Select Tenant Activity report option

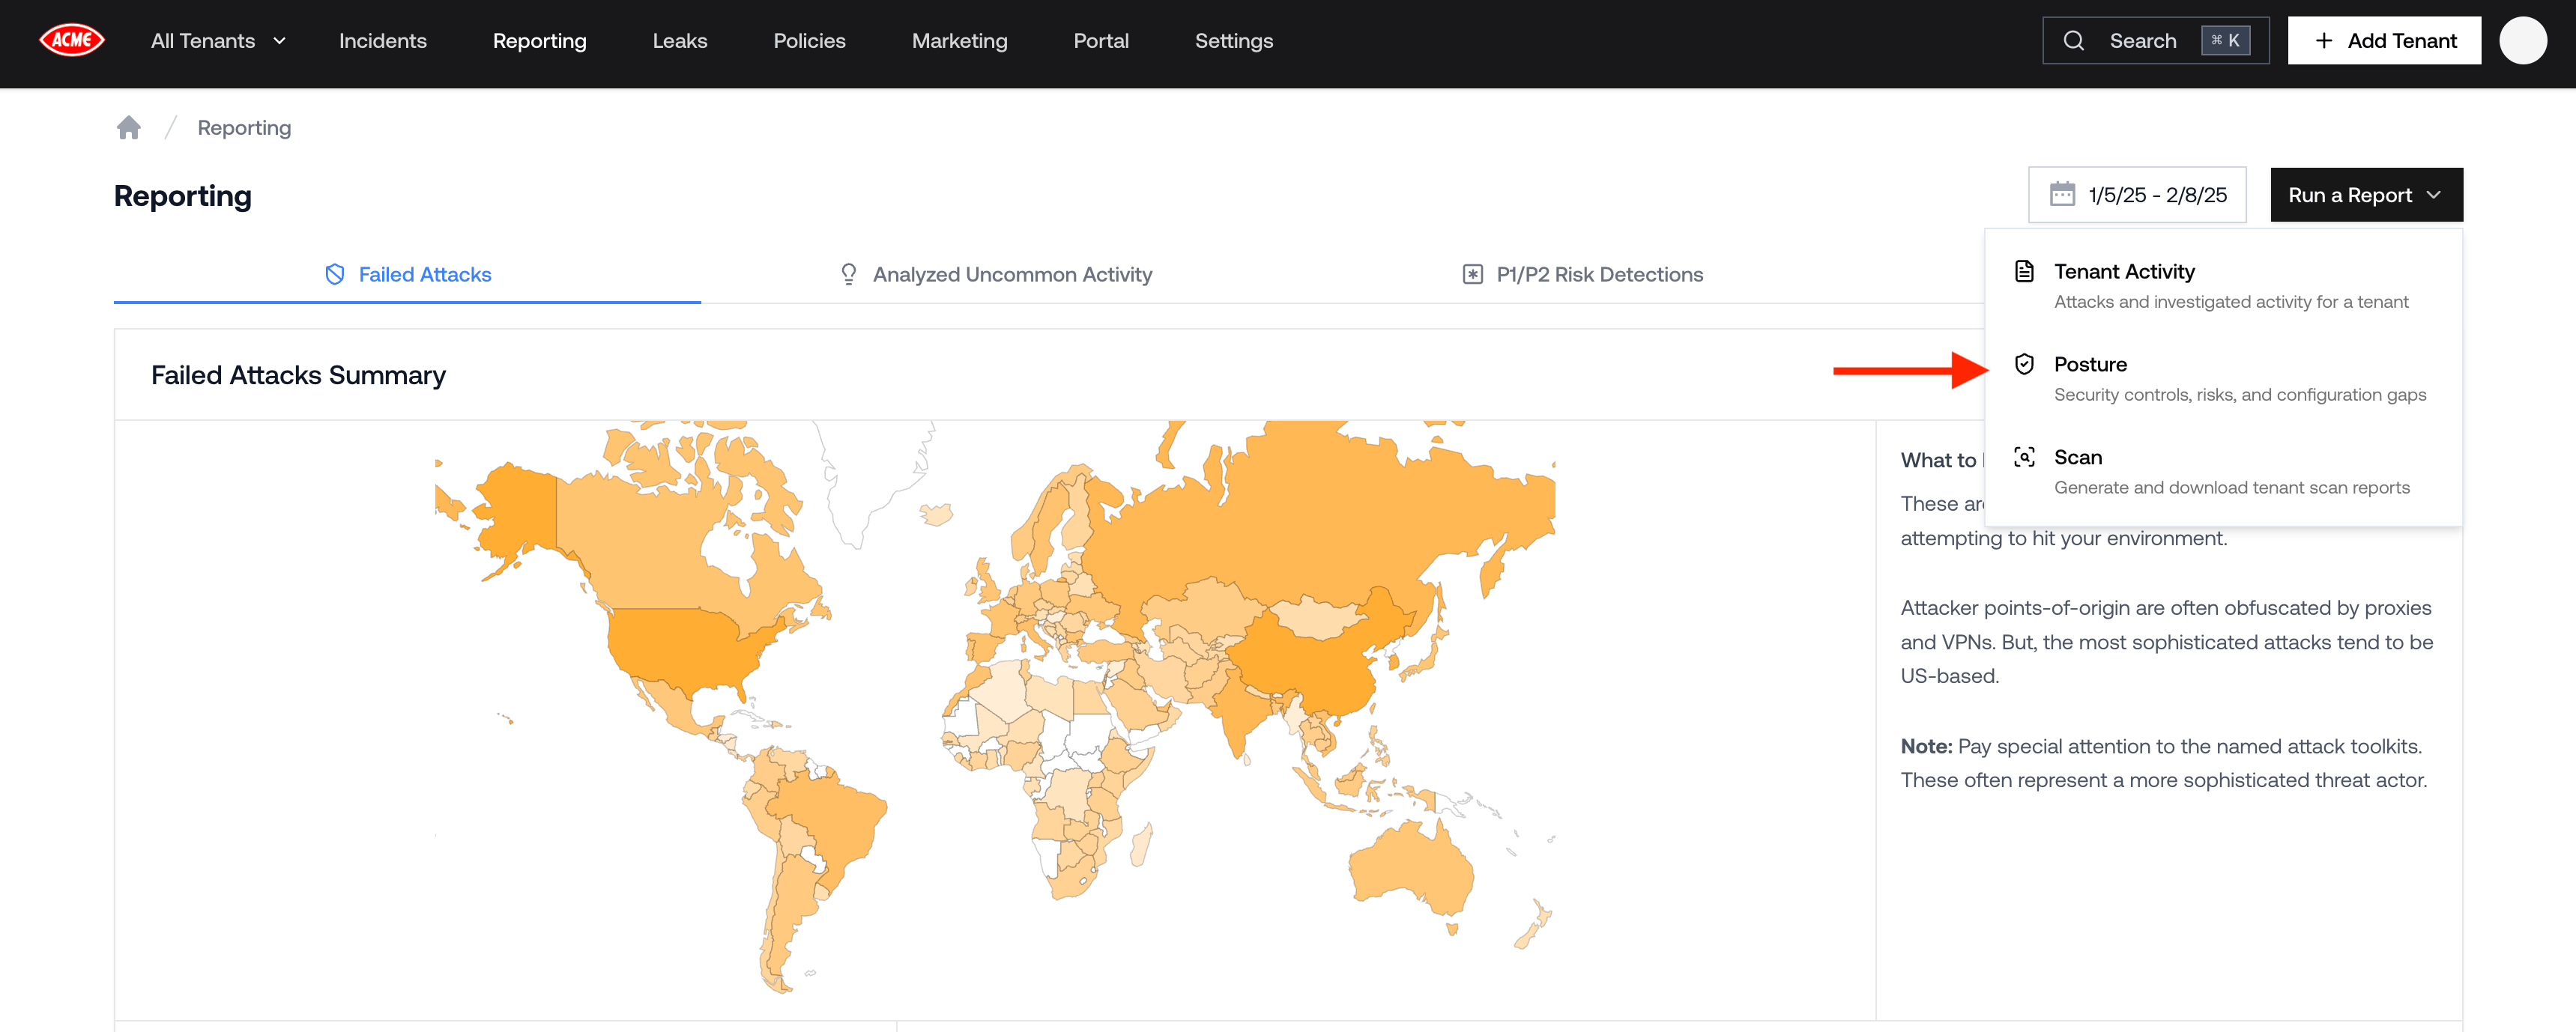tap(2223, 285)
